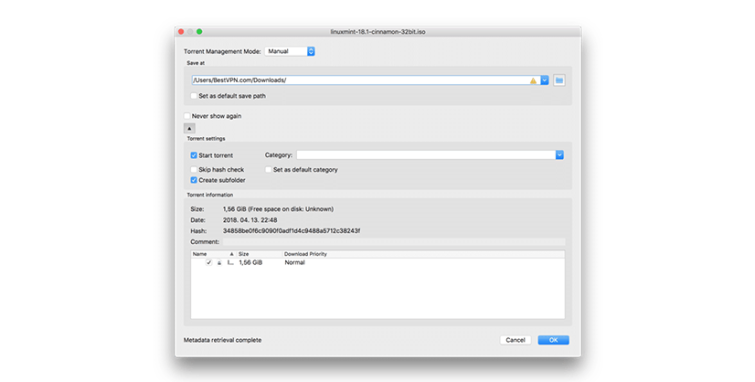The width and height of the screenshot is (755, 382).
Task: Sort files by the Name column header
Action: [x=213, y=254]
